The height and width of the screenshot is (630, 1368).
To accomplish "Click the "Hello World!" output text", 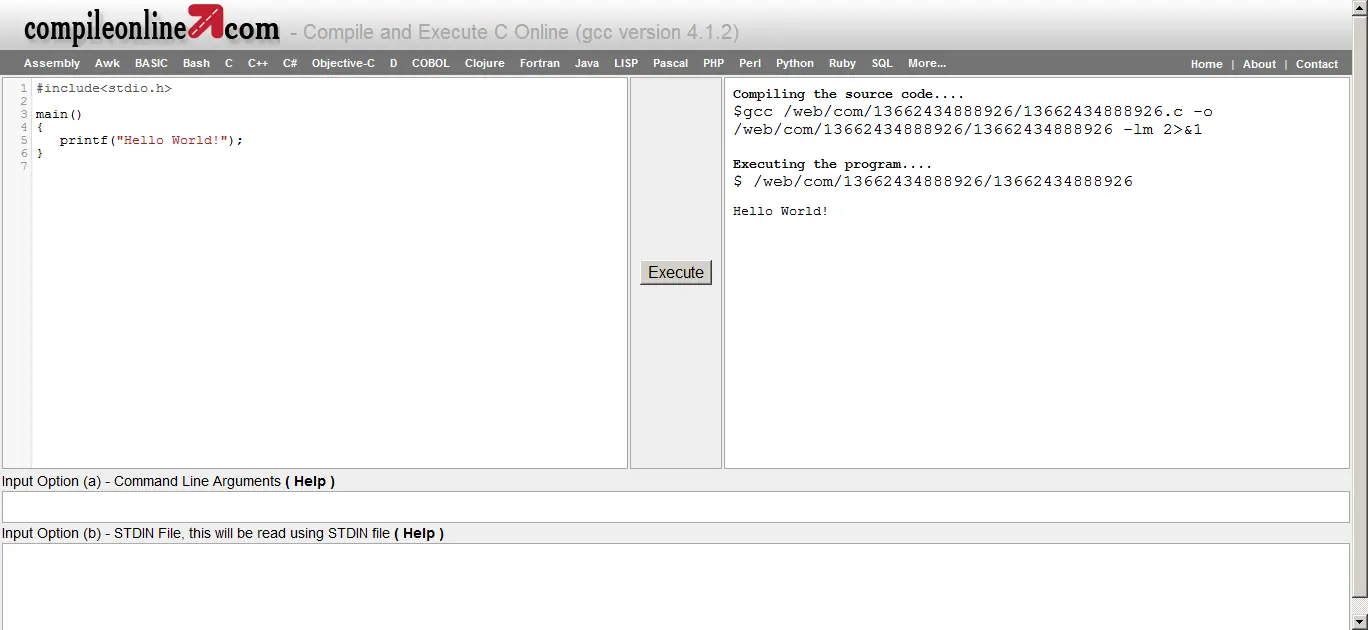I will tap(781, 211).
